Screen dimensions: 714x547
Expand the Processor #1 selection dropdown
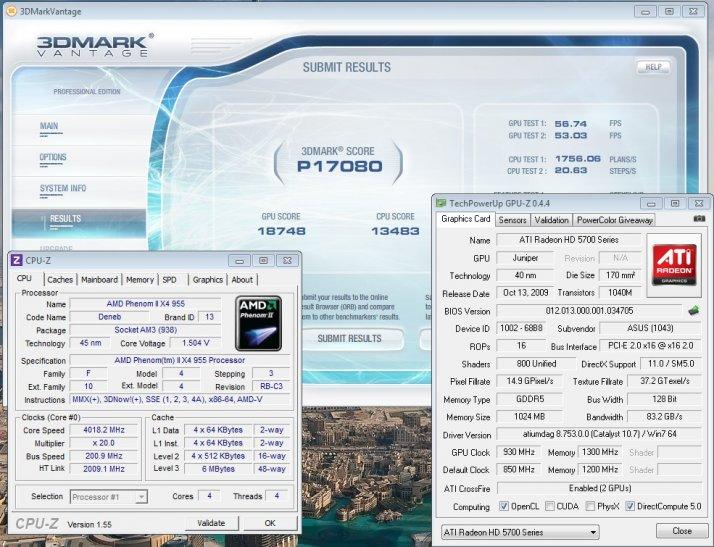point(109,496)
